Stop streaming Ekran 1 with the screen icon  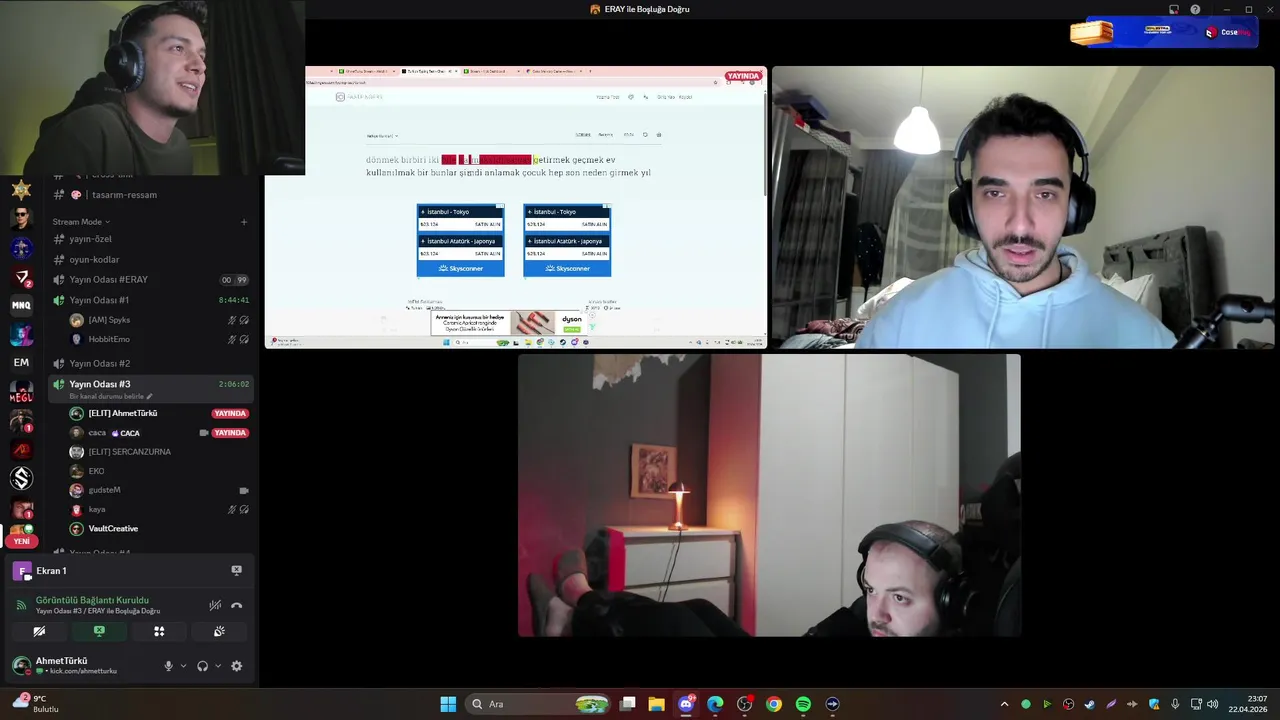(x=236, y=570)
